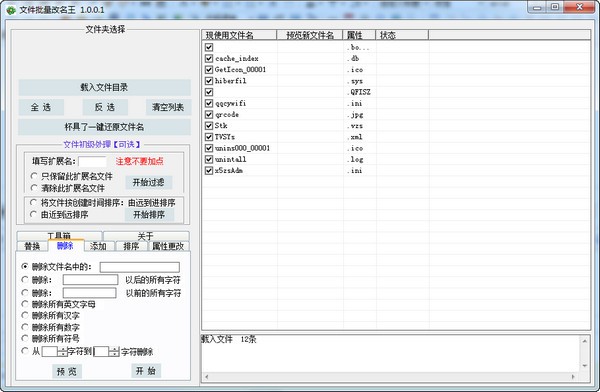The height and width of the screenshot is (392, 600).
Task: Switch to 替换 tab
Action: pos(33,246)
